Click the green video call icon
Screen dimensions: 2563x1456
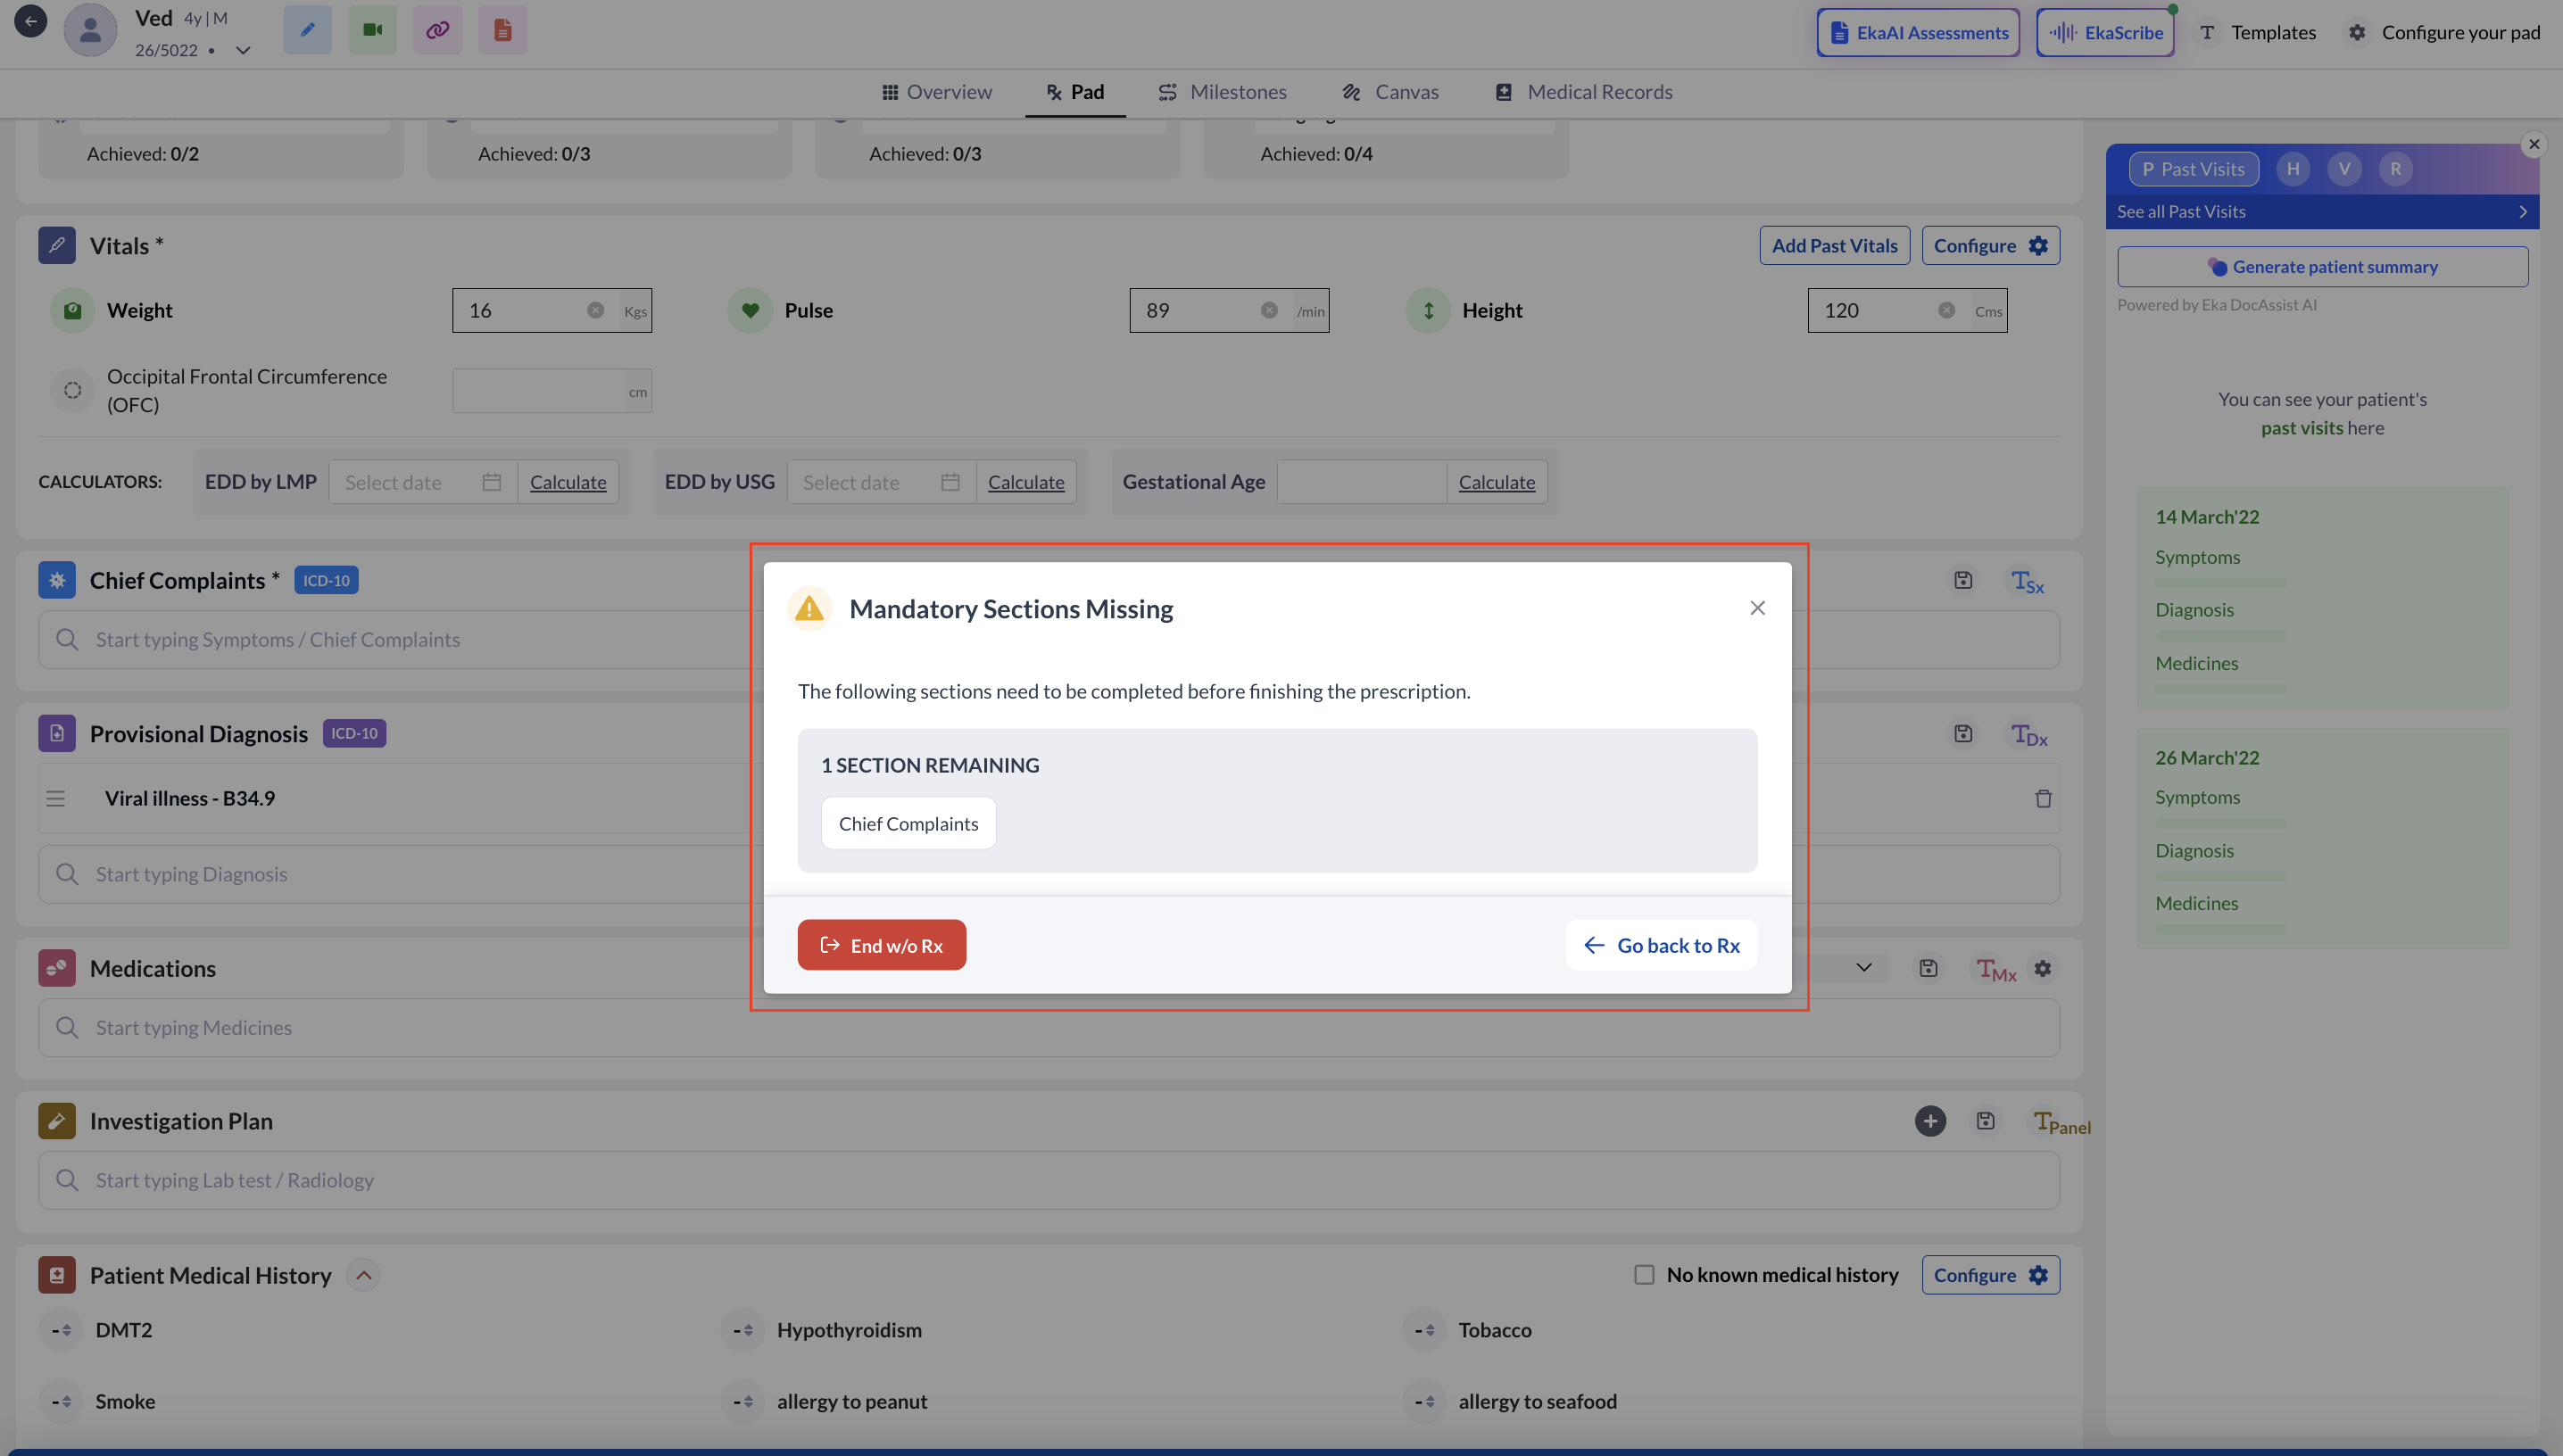tap(372, 30)
